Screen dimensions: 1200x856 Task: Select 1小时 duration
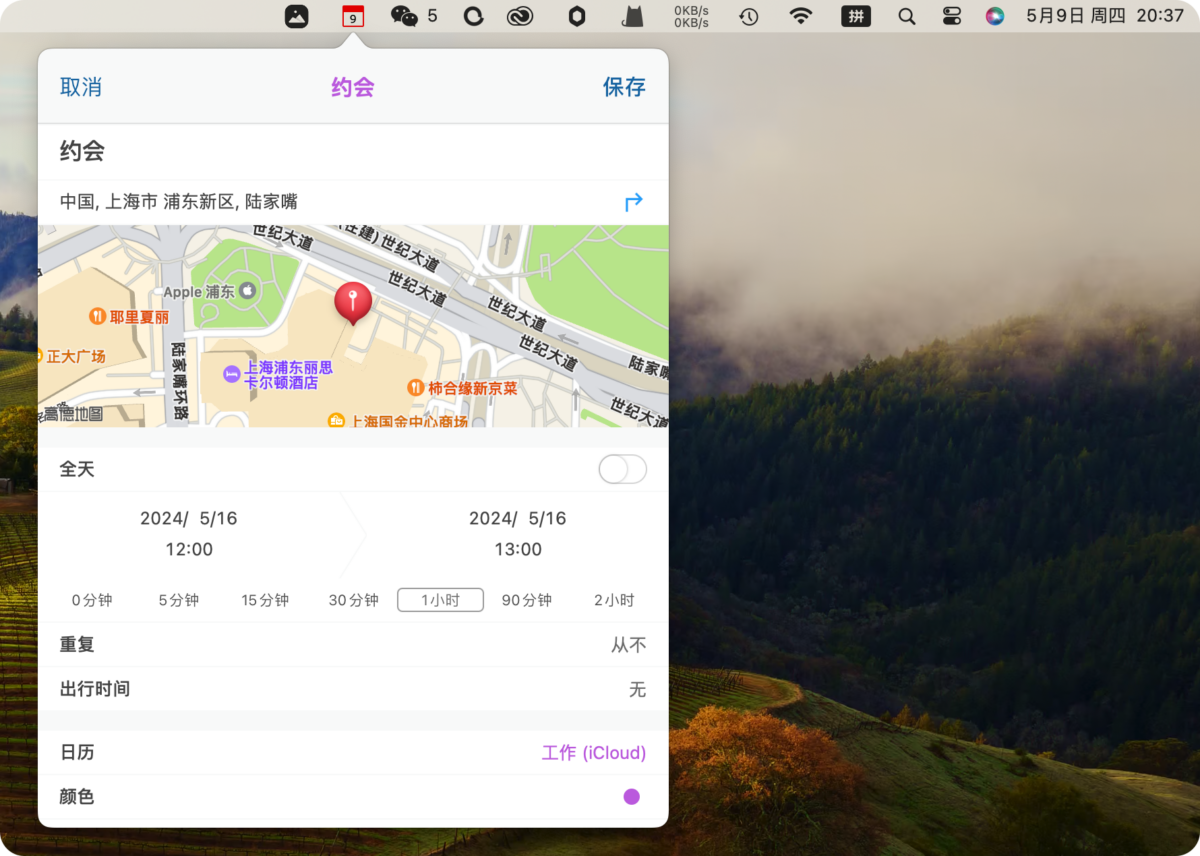click(440, 600)
